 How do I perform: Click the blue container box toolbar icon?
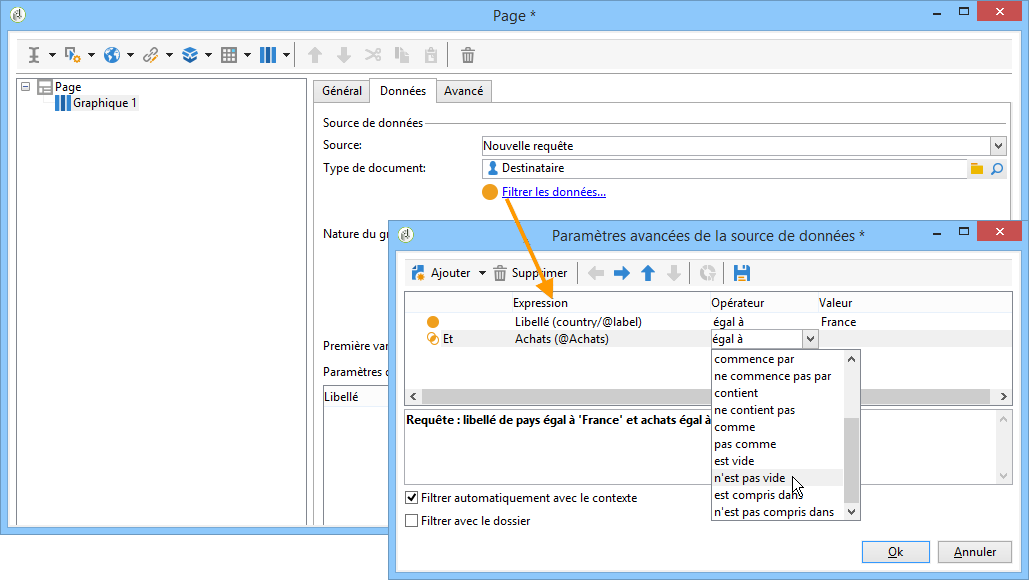coord(190,55)
